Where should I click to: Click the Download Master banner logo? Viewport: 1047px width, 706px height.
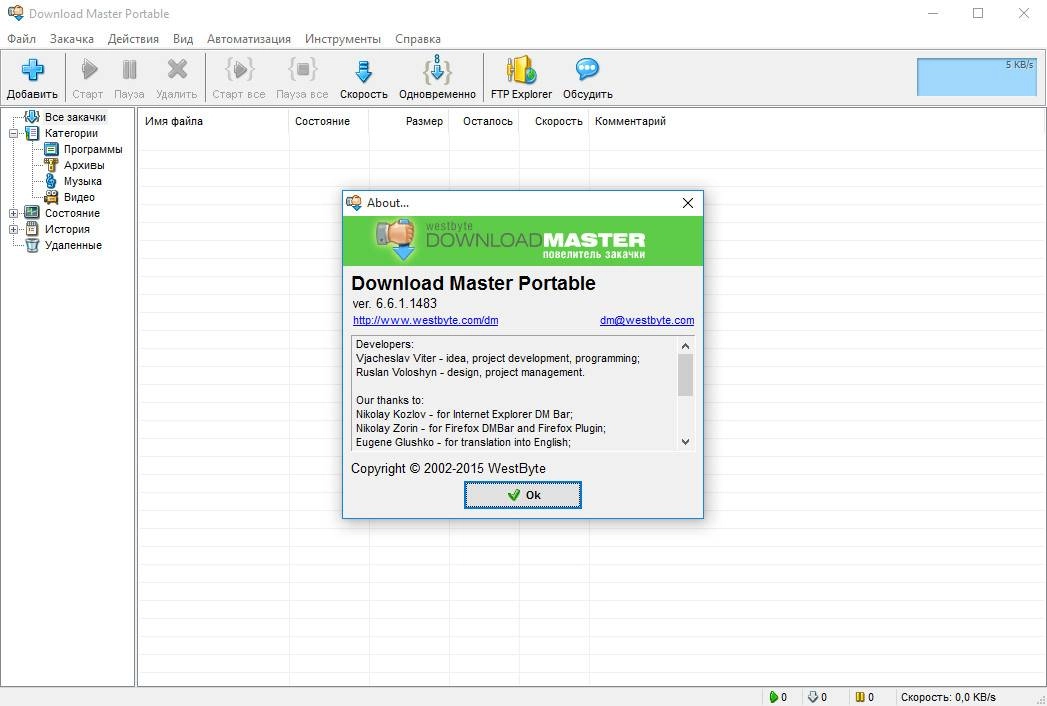(523, 241)
